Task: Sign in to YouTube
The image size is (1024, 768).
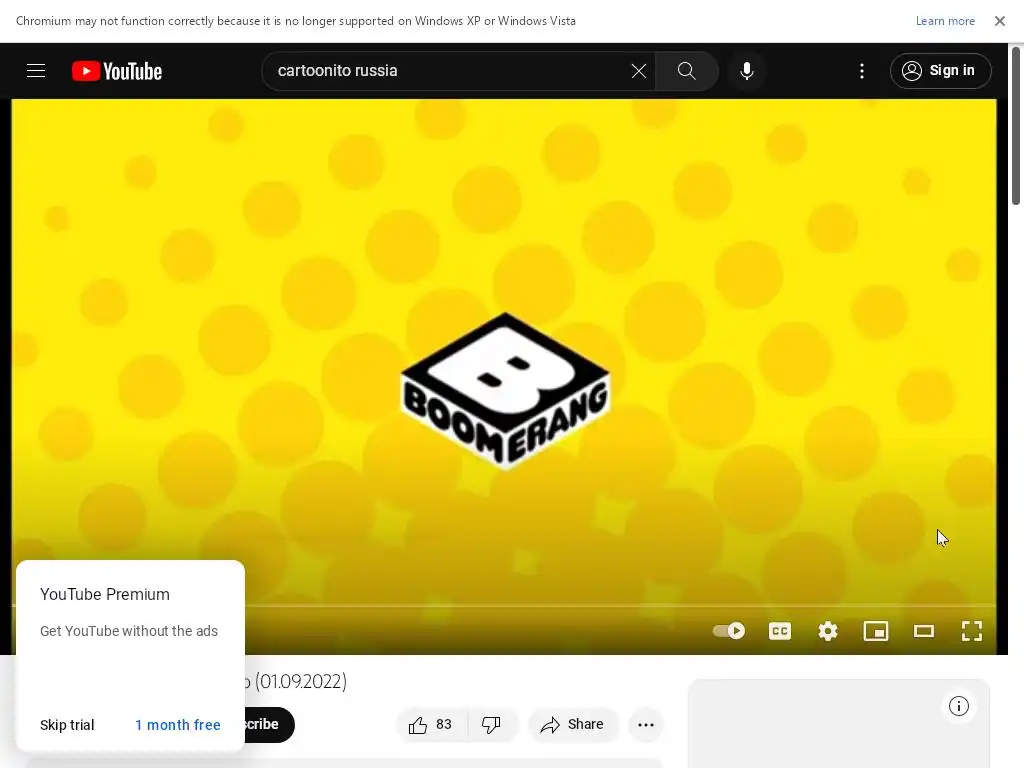Action: 940,71
